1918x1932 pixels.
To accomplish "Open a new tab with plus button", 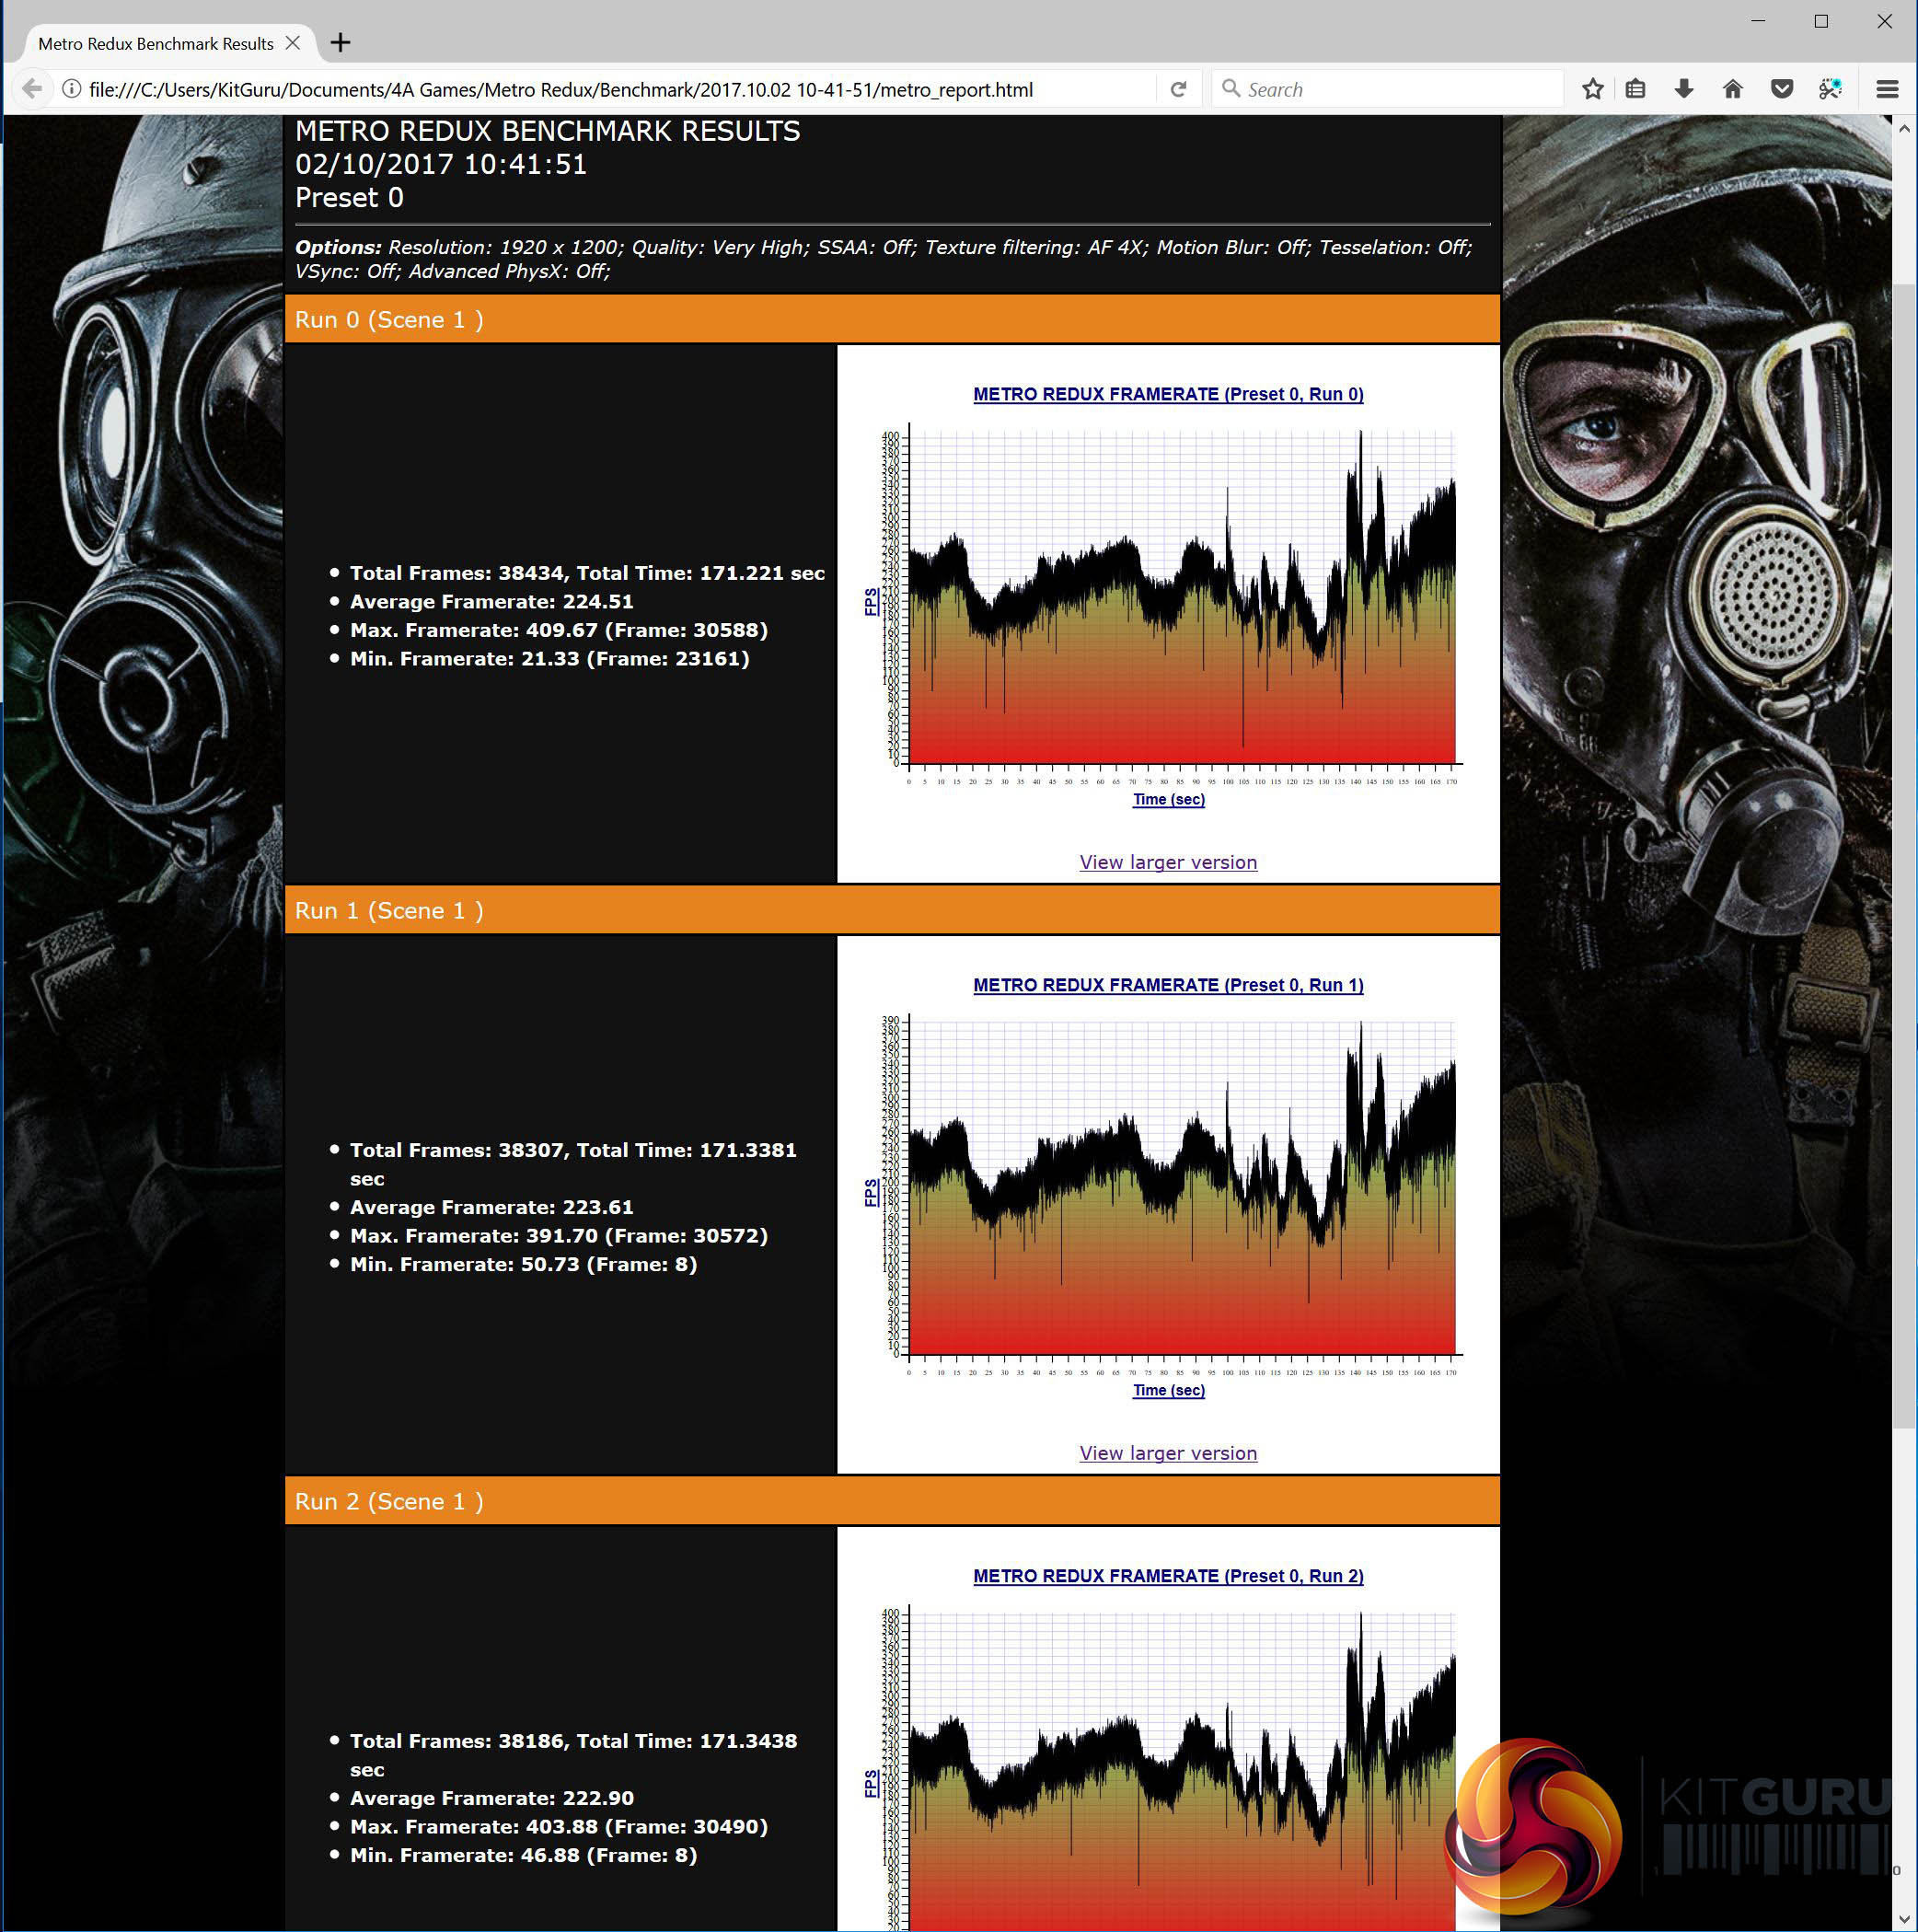I will click(340, 43).
